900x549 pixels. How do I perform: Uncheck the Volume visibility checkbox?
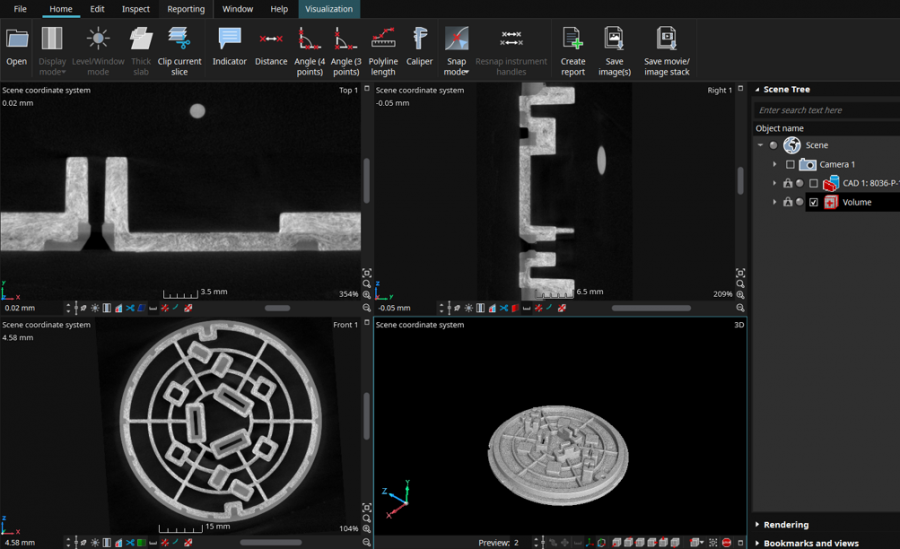[x=813, y=202]
